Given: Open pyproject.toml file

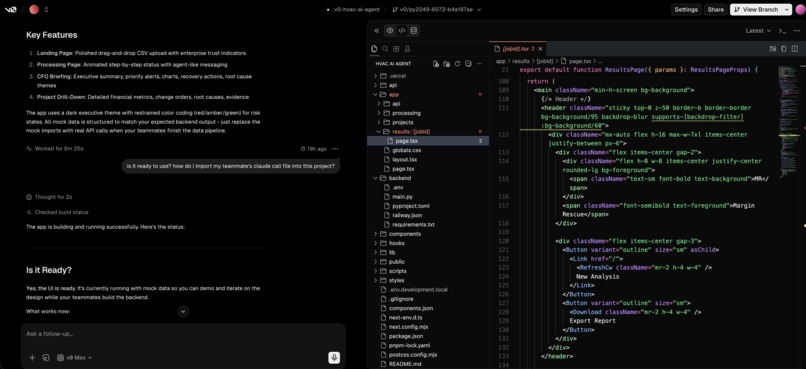Looking at the screenshot, I should 428,206.
